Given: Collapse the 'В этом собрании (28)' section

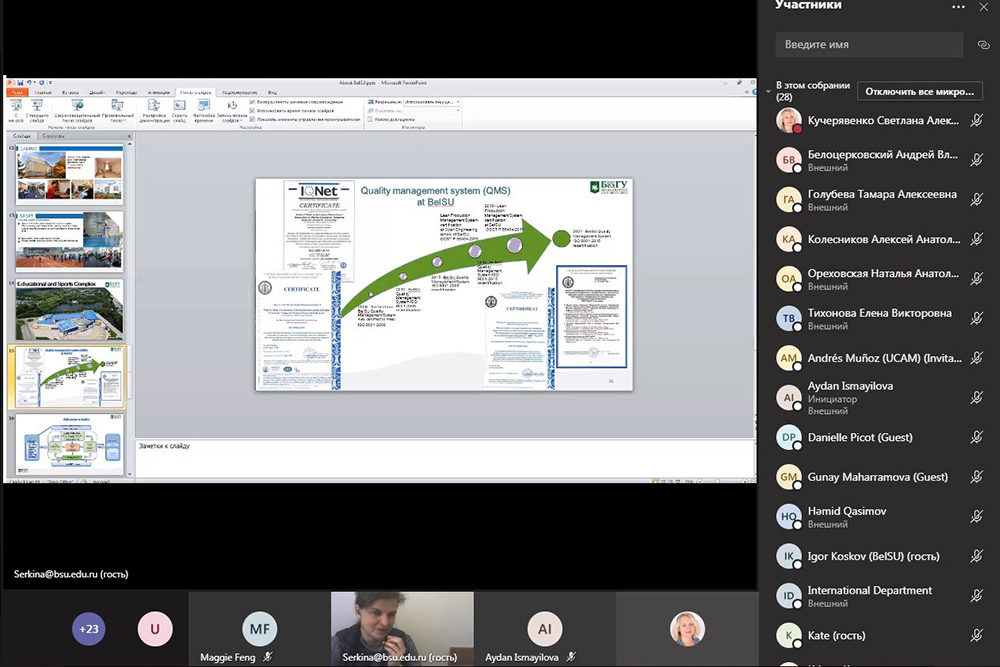Looking at the screenshot, I should click(x=768, y=91).
